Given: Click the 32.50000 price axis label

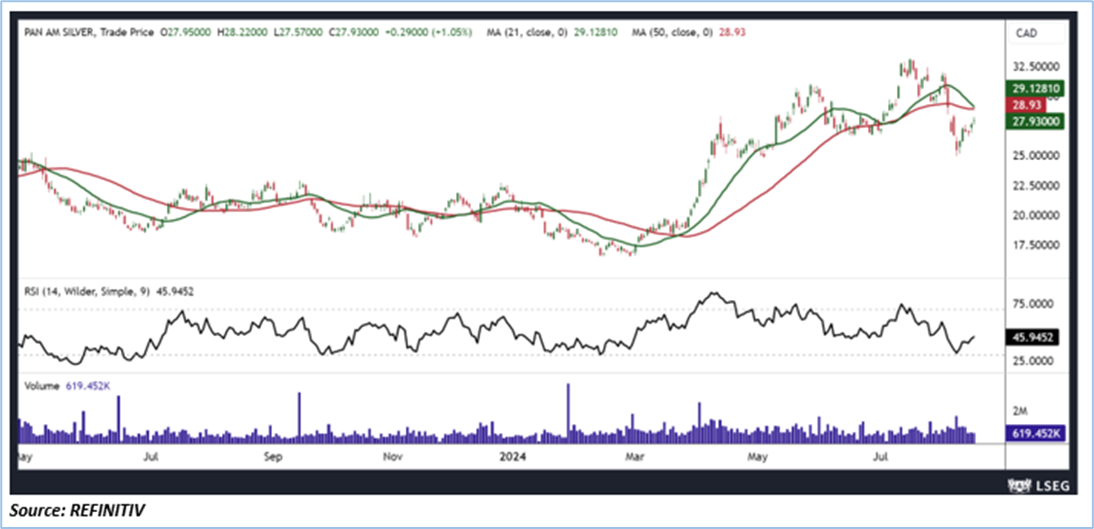Looking at the screenshot, I should pyautogui.click(x=1037, y=66).
